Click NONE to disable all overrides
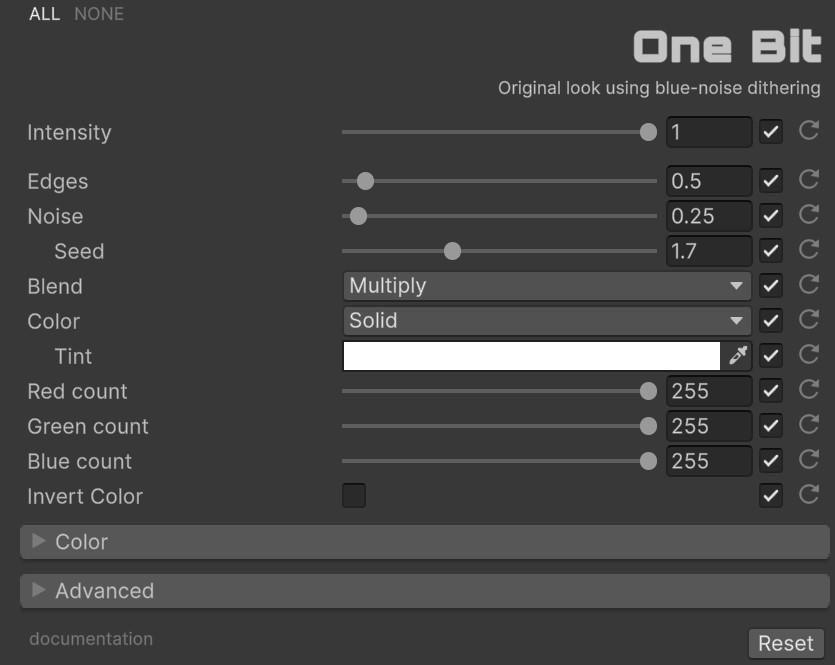 click(x=99, y=14)
